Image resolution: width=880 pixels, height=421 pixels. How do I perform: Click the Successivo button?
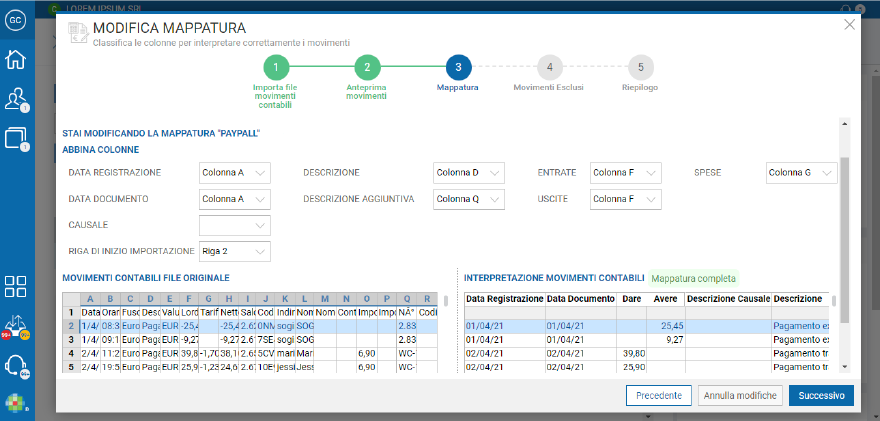pos(821,395)
